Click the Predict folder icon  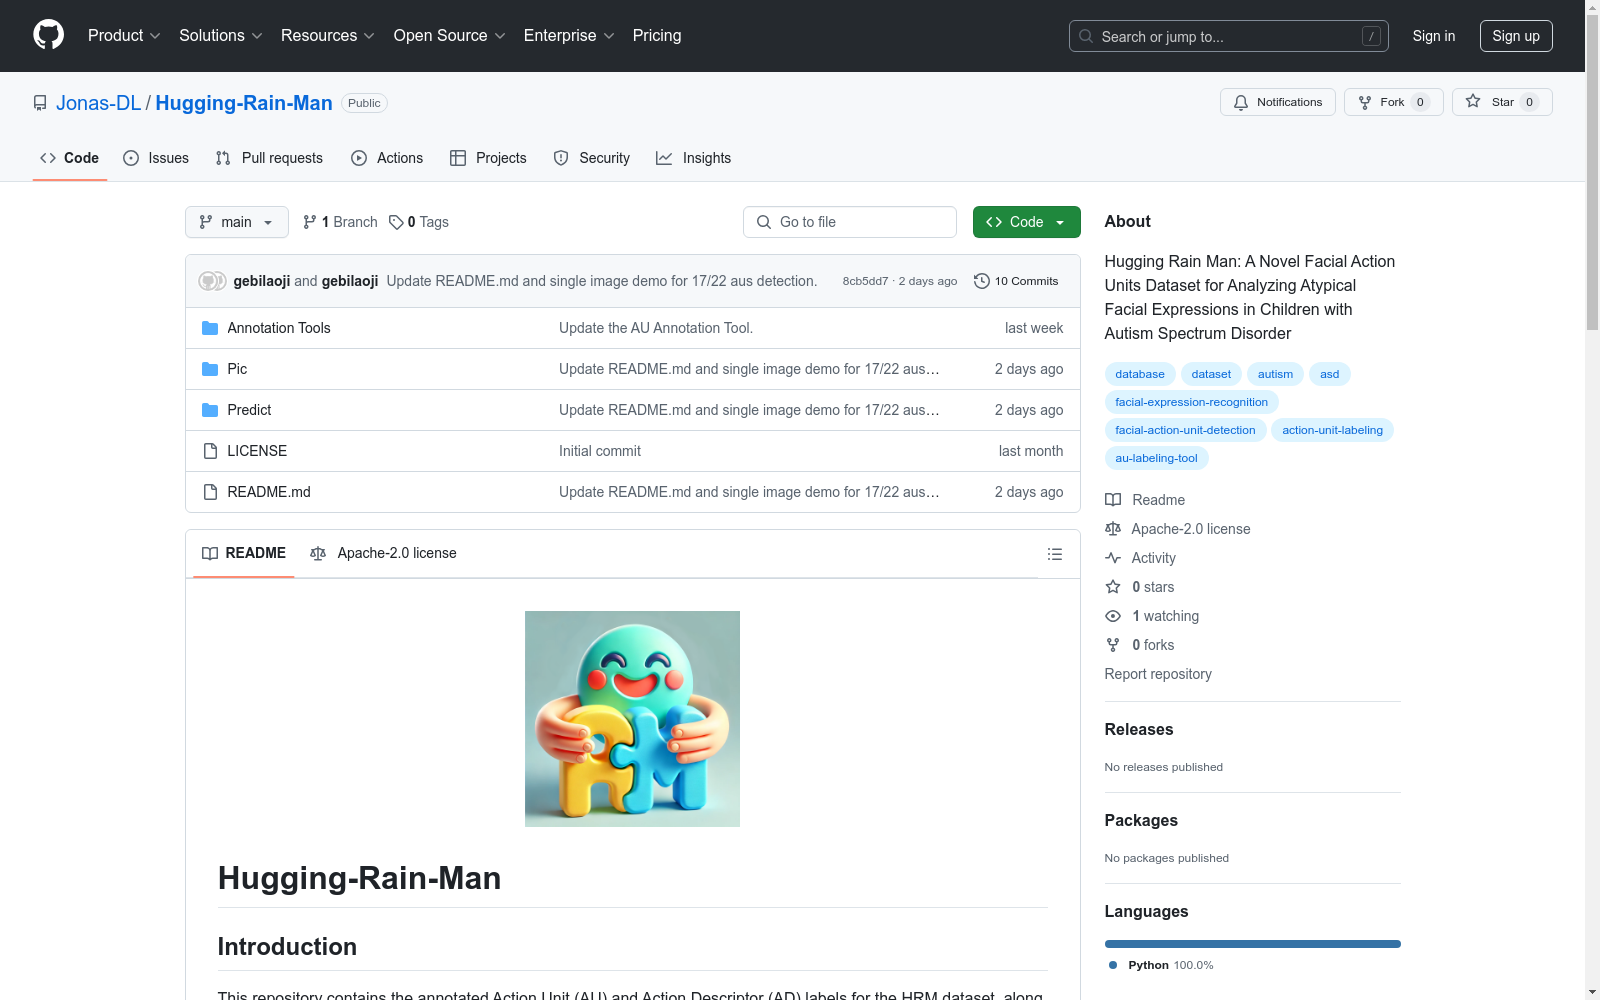pyautogui.click(x=210, y=410)
